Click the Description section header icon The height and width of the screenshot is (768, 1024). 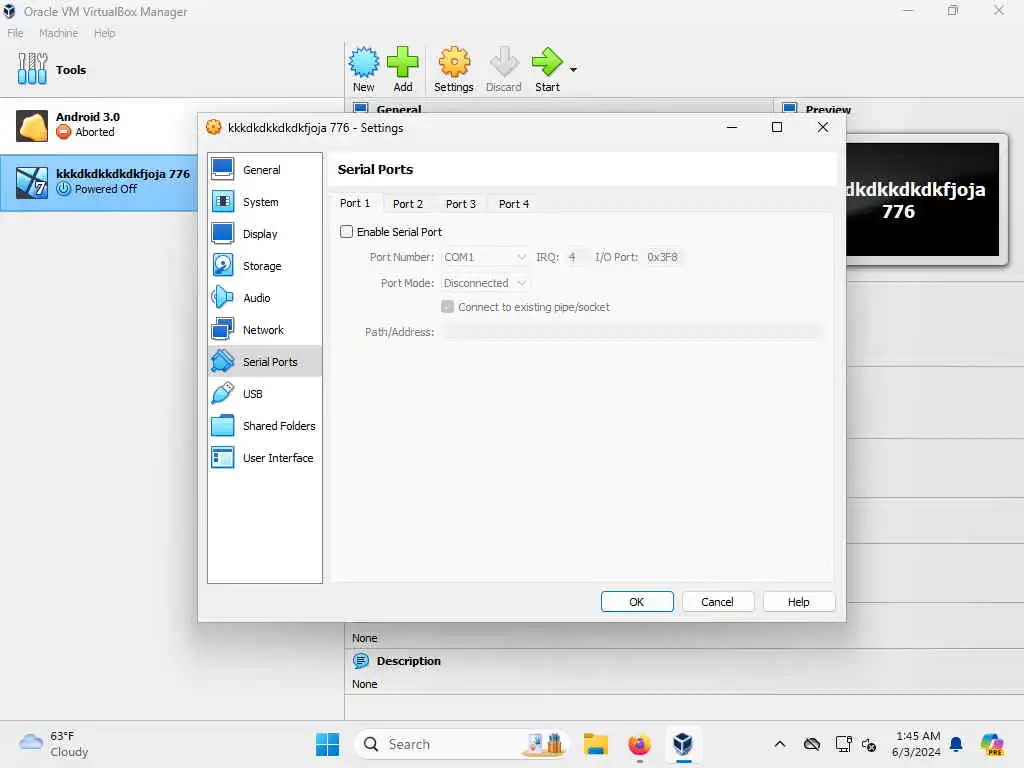click(x=360, y=661)
